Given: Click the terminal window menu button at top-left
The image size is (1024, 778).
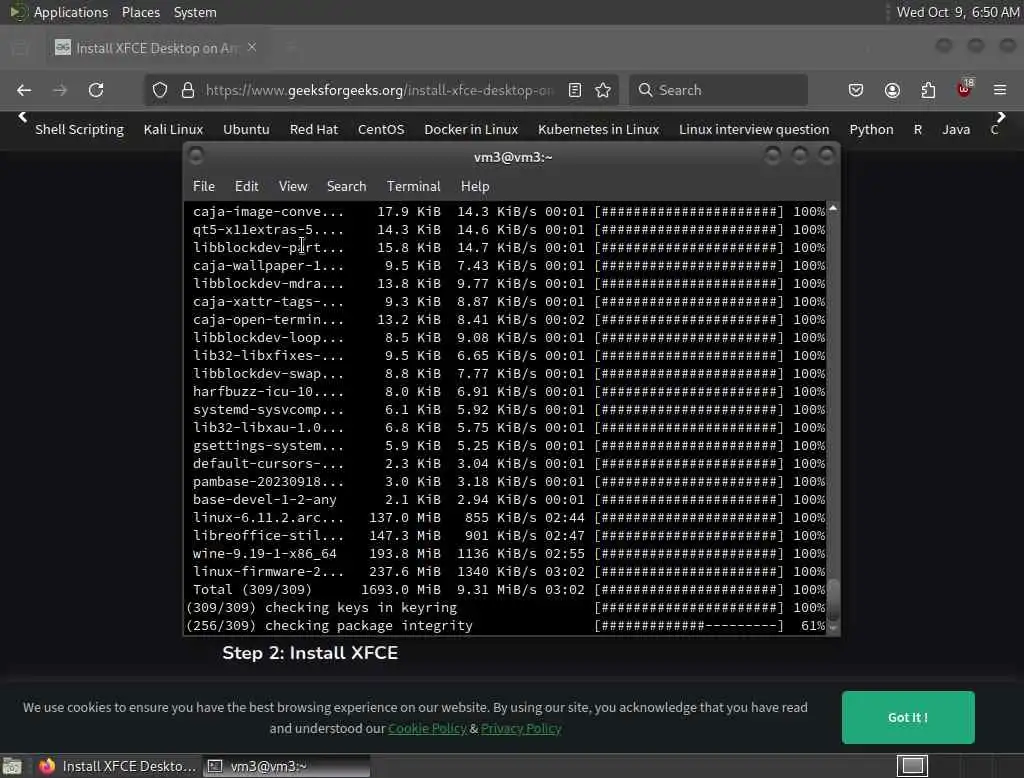Looking at the screenshot, I should coord(196,156).
